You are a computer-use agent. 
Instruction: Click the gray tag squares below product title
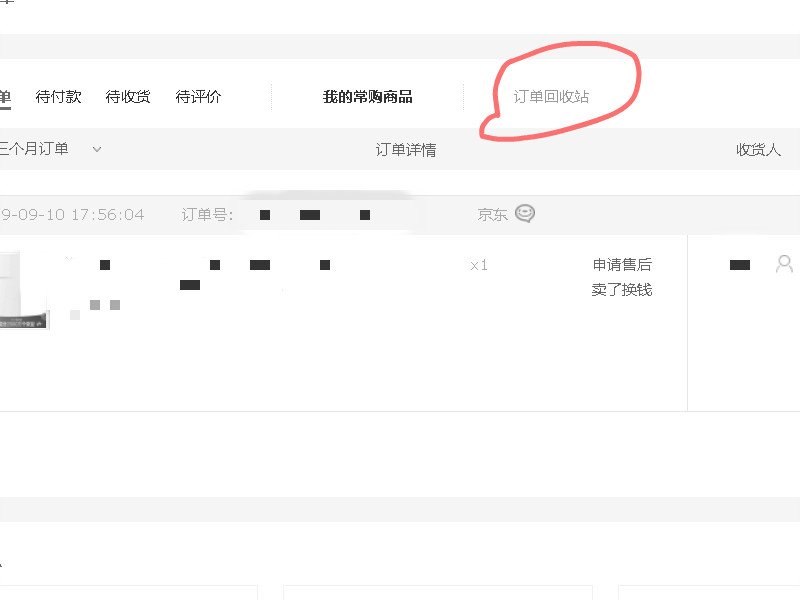click(105, 305)
